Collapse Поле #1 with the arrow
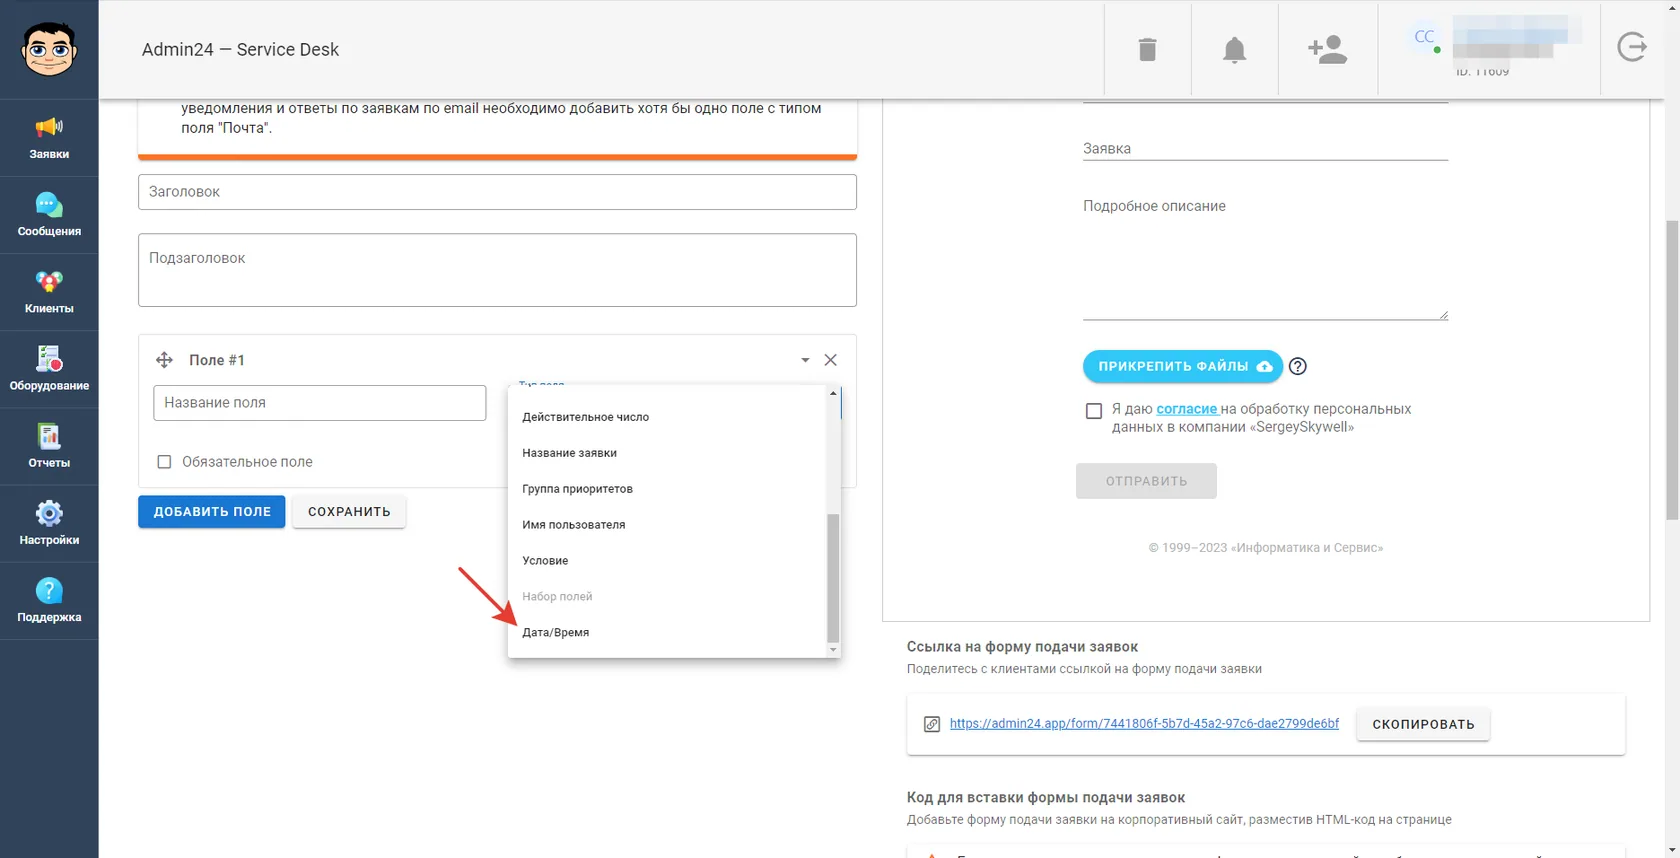Screen dimensions: 1680x858 [x=805, y=360]
